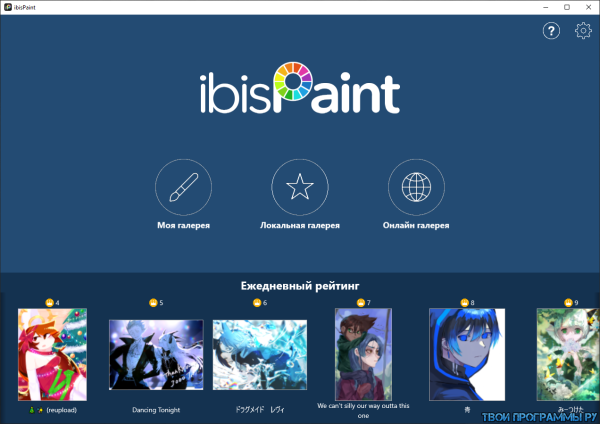Minimize the ibisPaint window
This screenshot has width=600, height=424.
pyautogui.click(x=546, y=7)
